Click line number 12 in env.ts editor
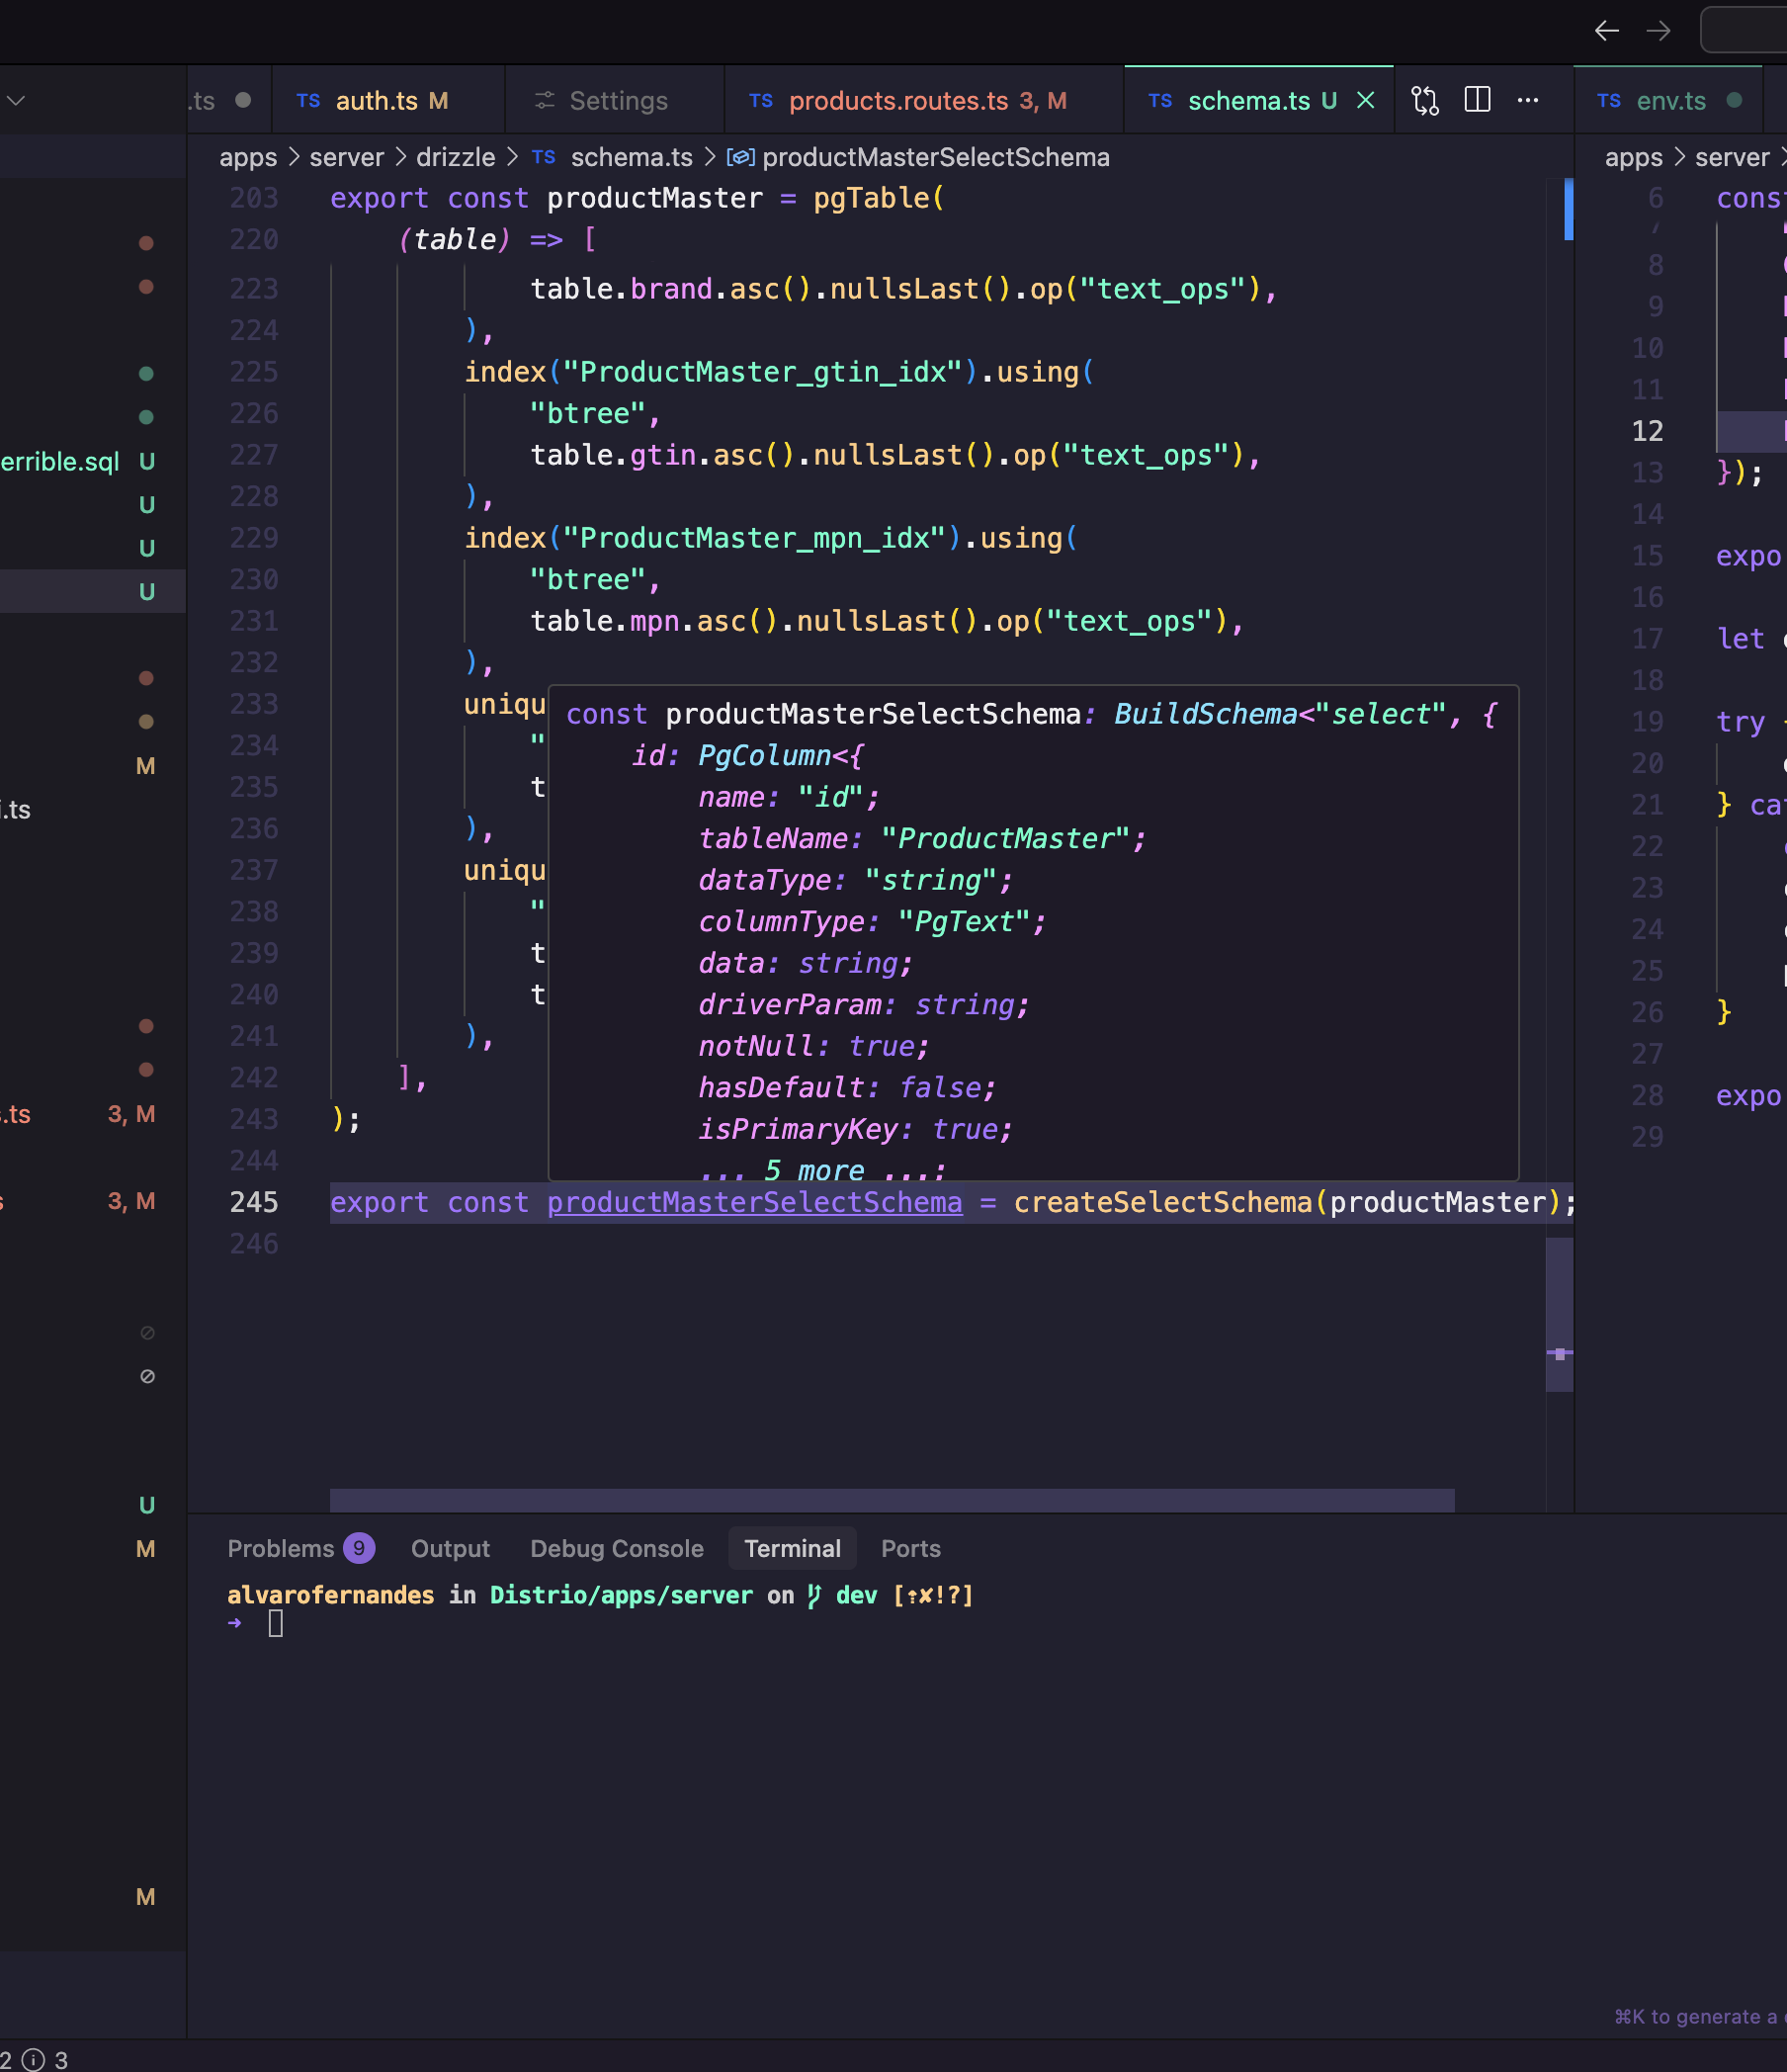The width and height of the screenshot is (1787, 2072). tap(1647, 431)
